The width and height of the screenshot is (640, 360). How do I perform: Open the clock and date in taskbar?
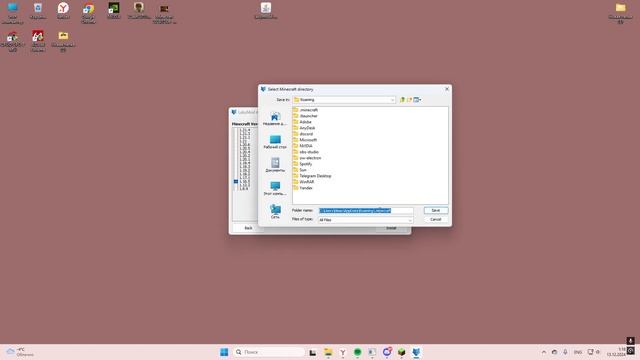pyautogui.click(x=616, y=352)
